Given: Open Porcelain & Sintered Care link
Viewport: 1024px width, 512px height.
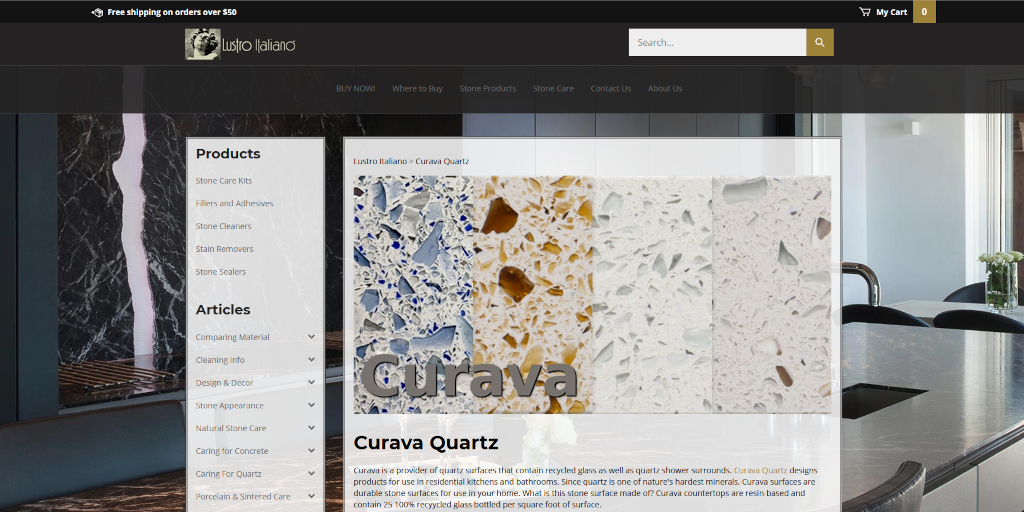Looking at the screenshot, I should (x=243, y=496).
